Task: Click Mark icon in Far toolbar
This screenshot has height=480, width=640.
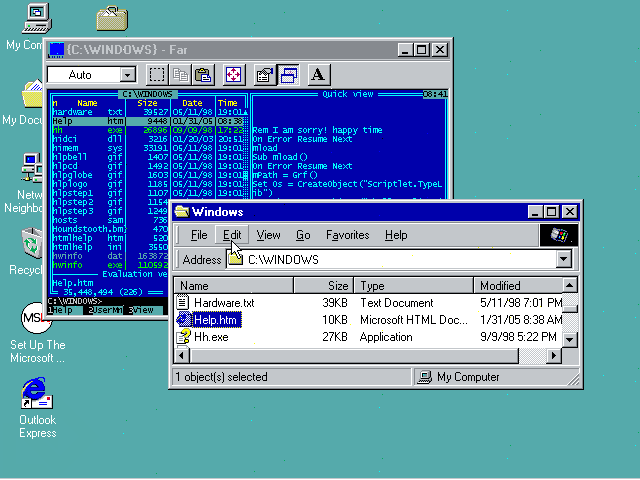Action: click(157, 75)
